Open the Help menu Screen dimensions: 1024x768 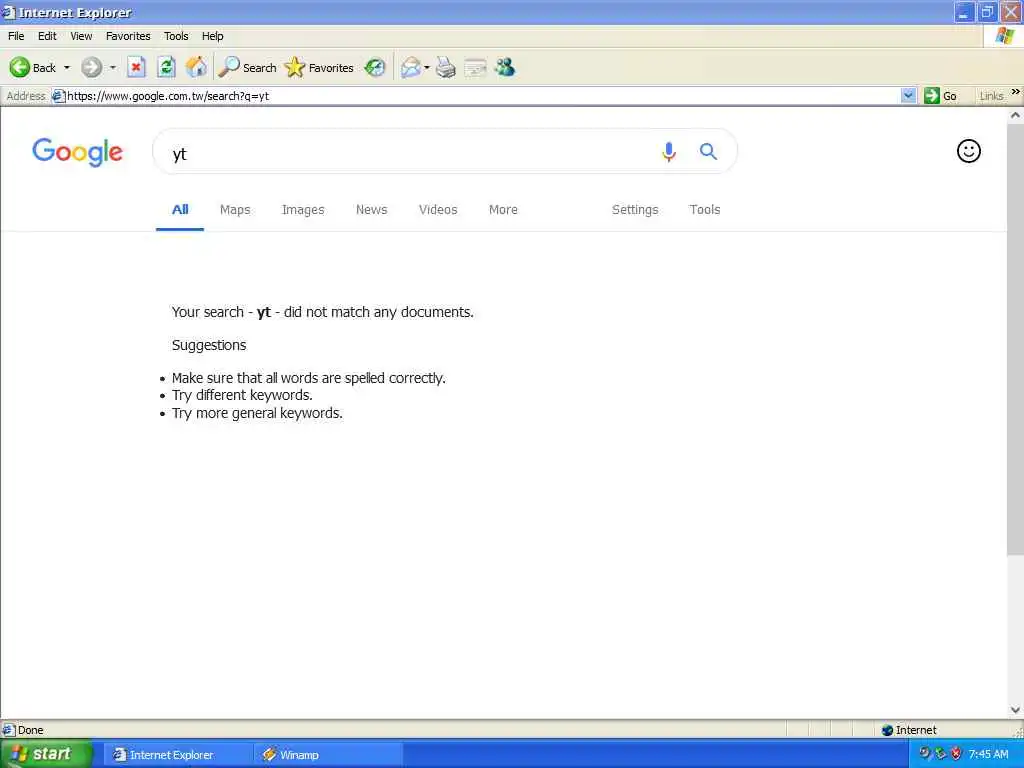212,36
